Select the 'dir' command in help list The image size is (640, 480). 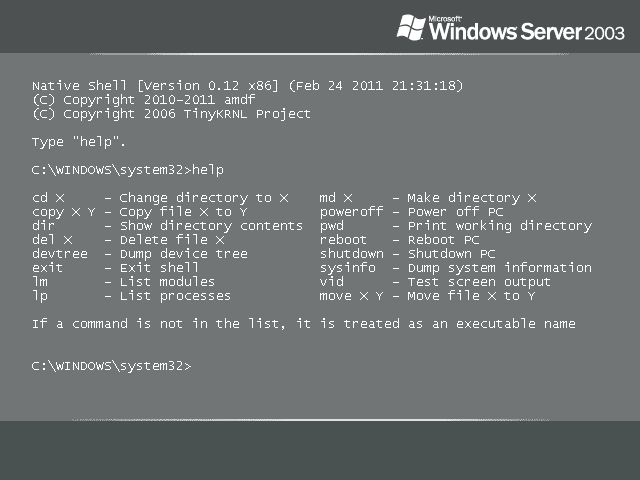tap(44, 226)
